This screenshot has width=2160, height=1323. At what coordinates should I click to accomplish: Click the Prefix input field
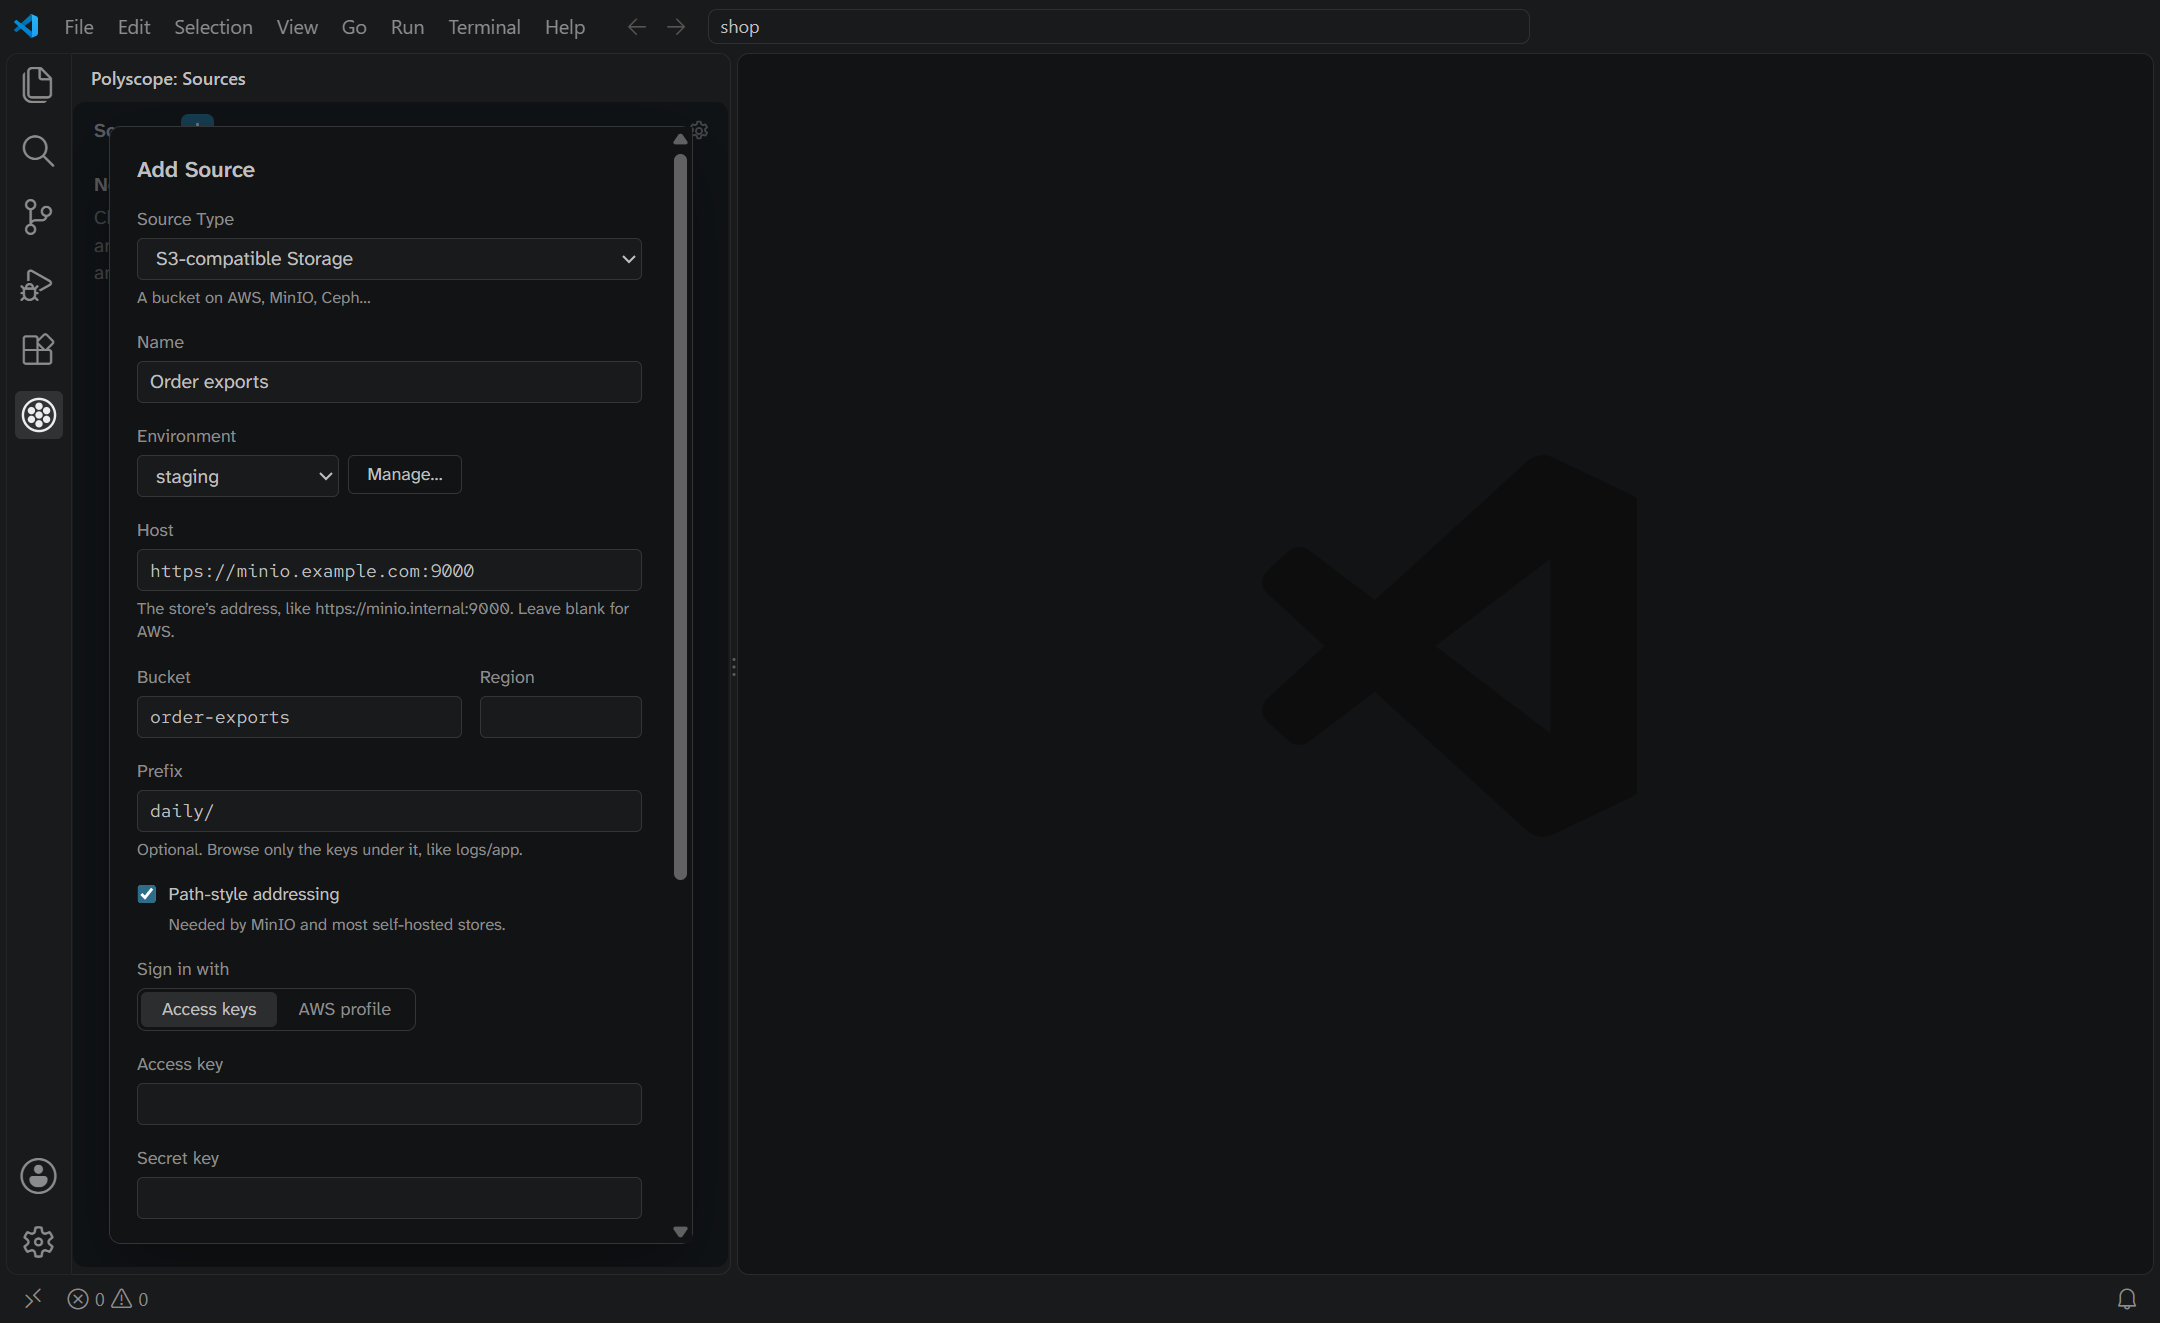click(389, 811)
